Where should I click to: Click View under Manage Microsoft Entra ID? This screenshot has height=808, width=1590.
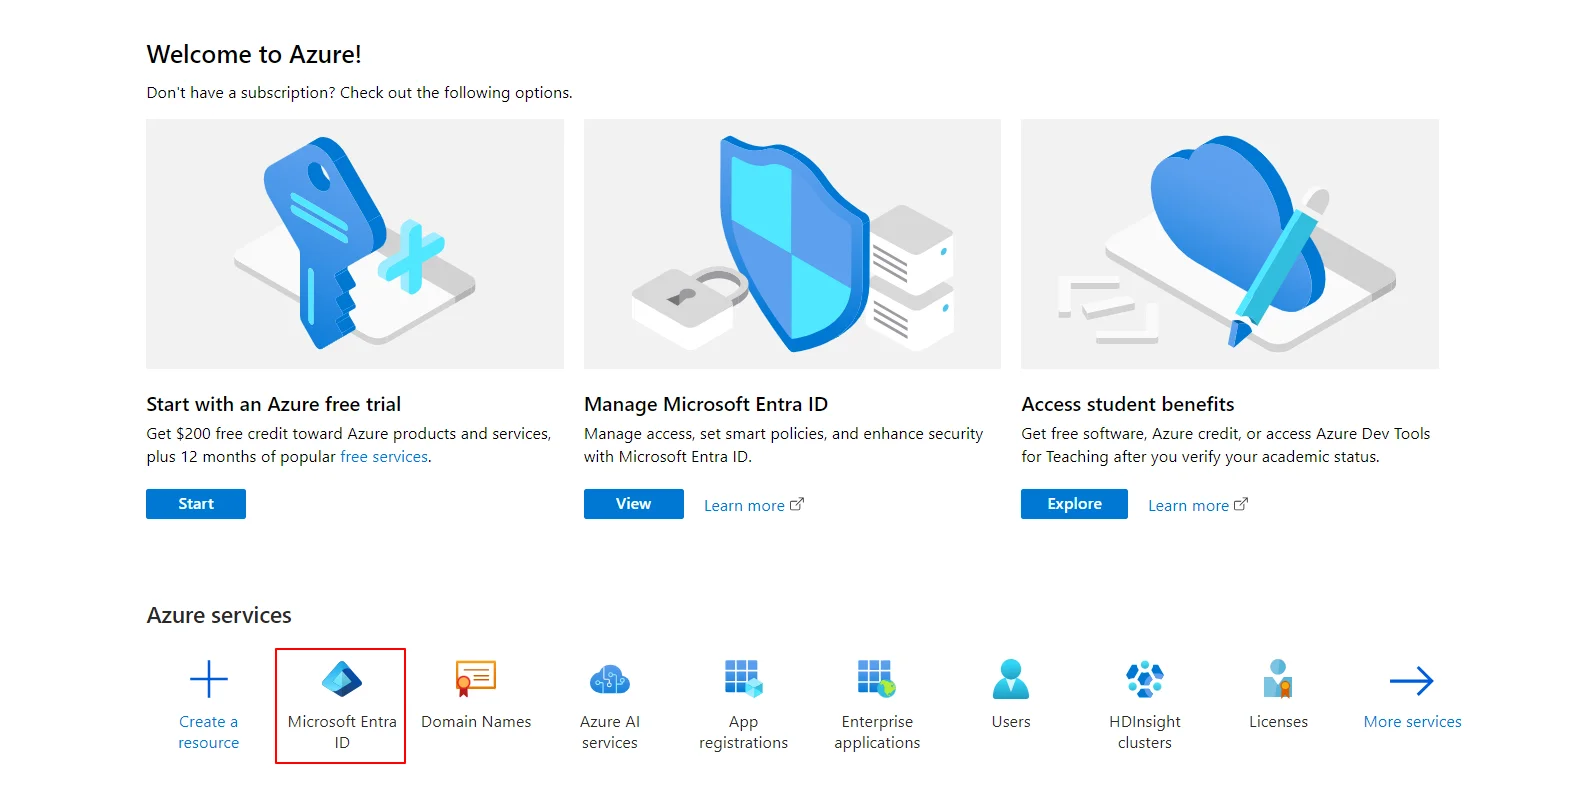[x=633, y=503]
